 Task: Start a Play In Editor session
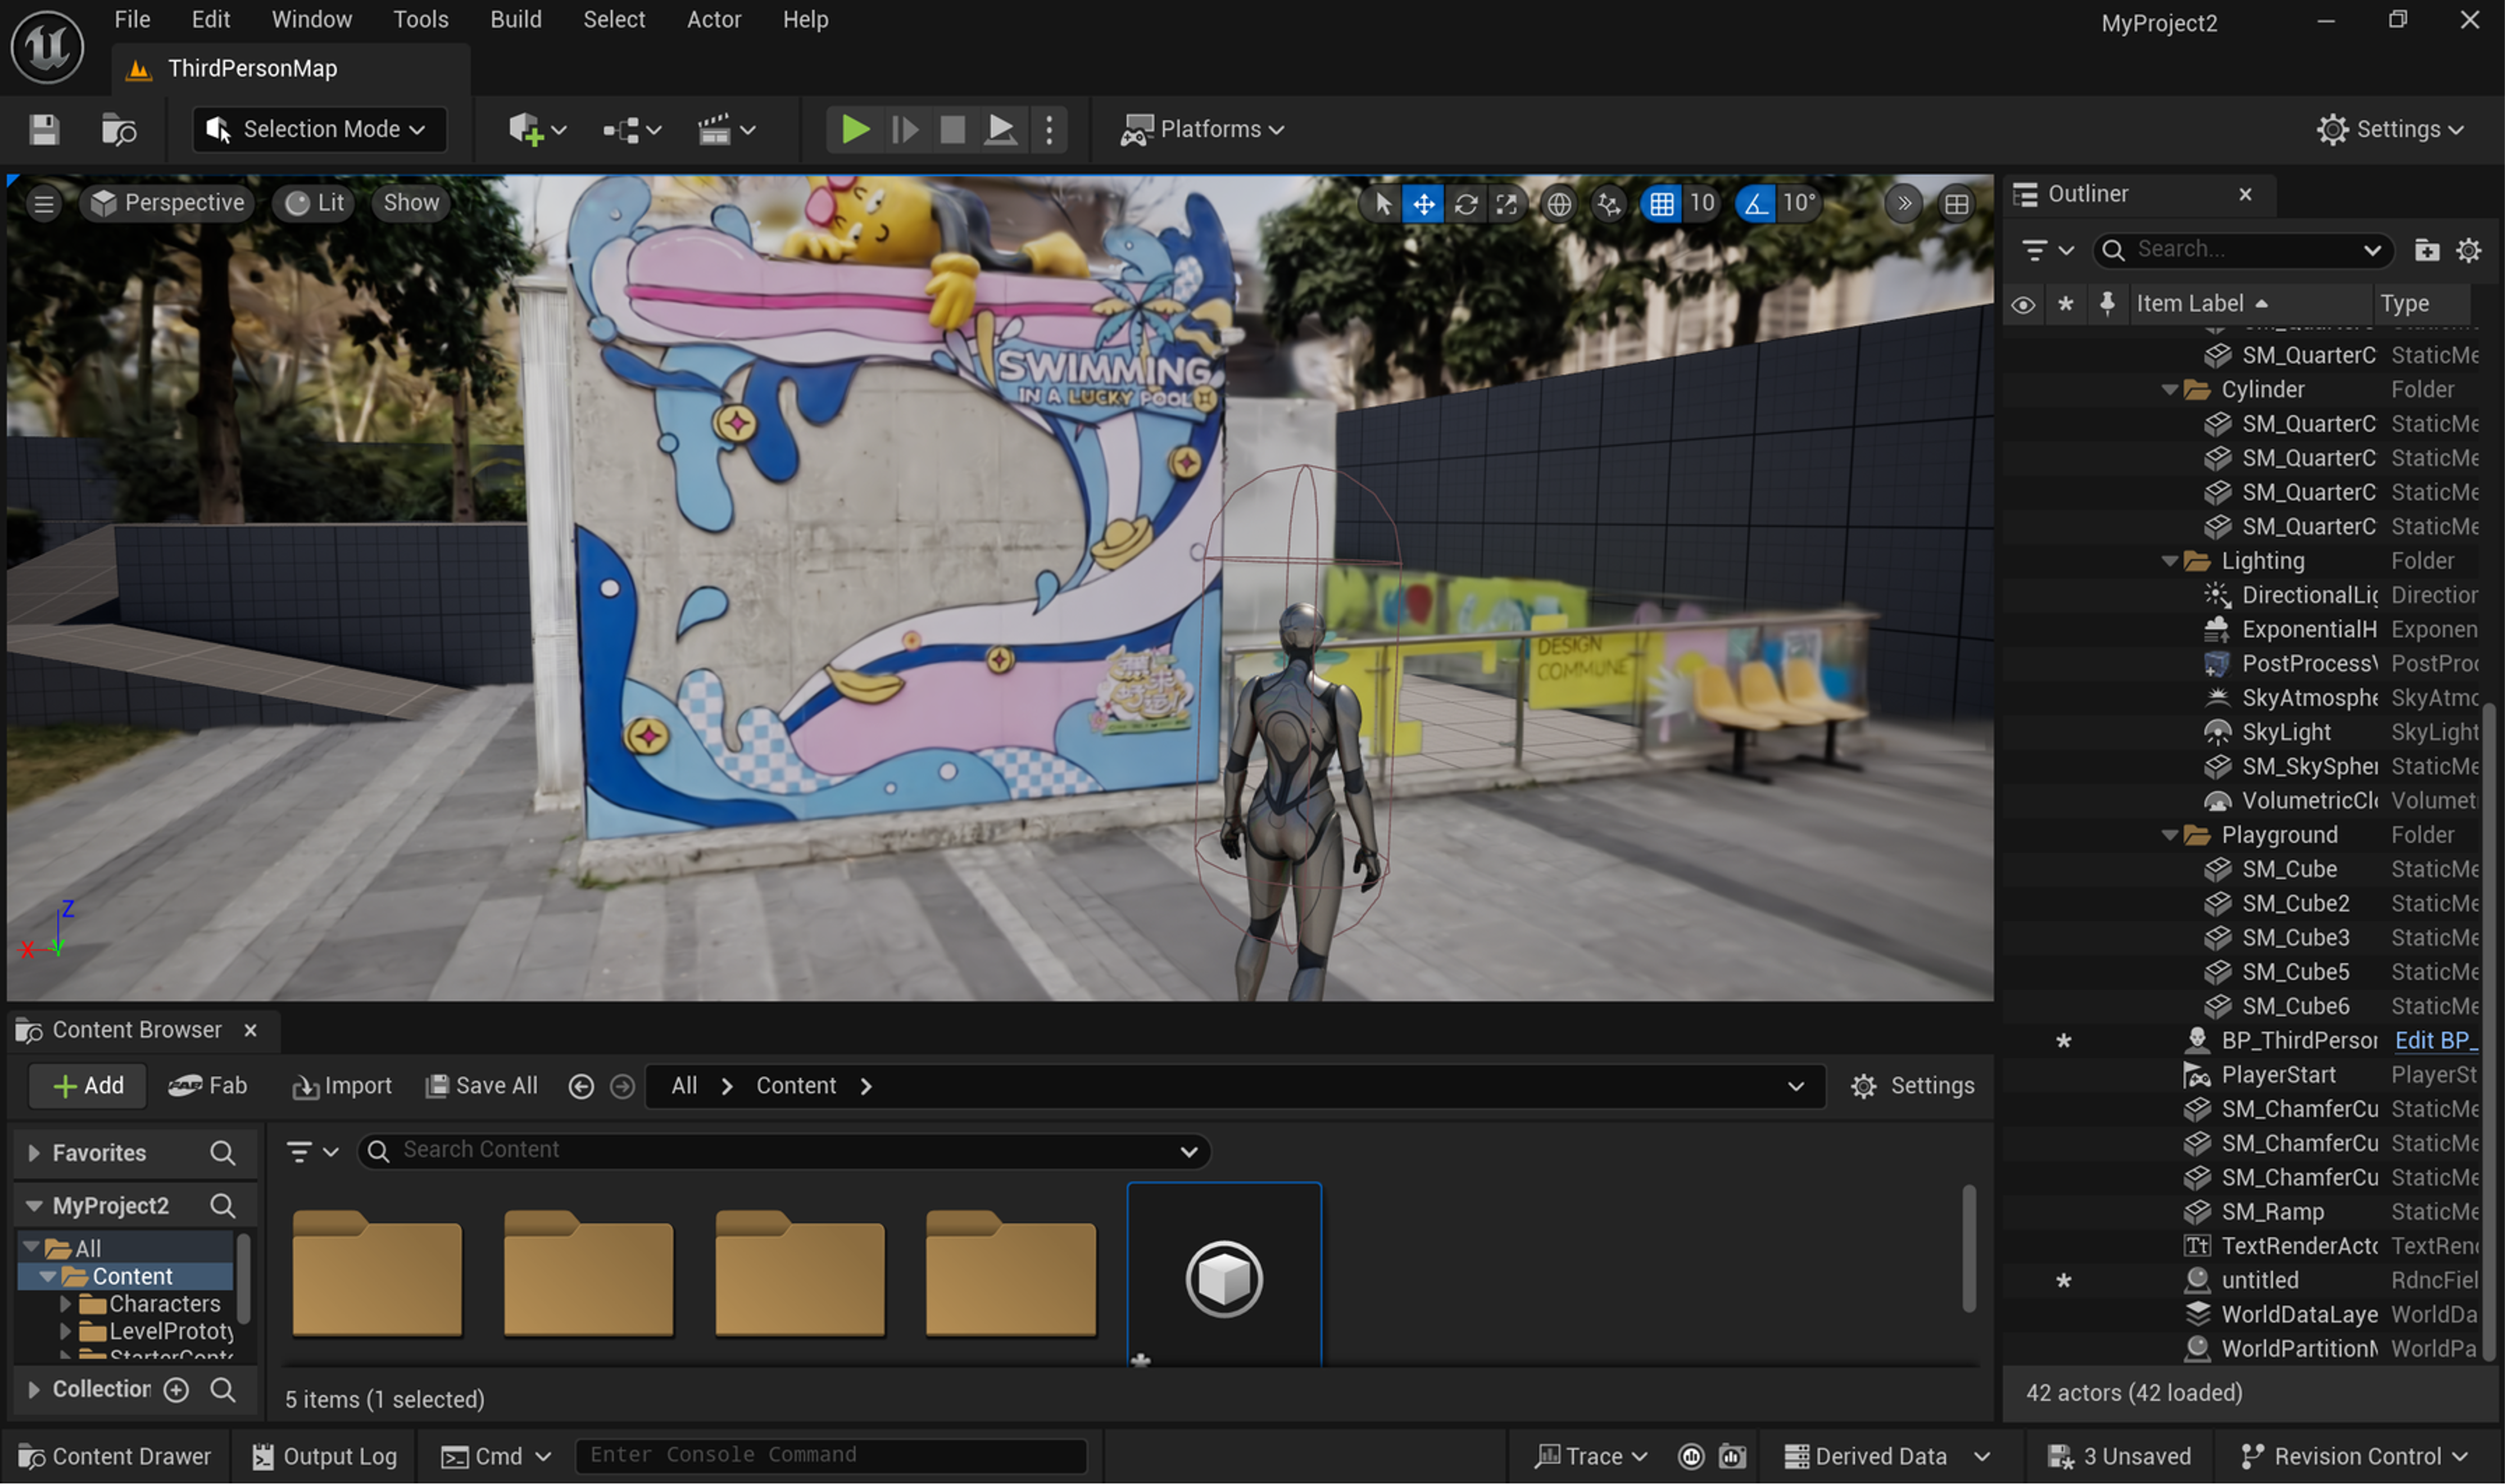click(854, 129)
